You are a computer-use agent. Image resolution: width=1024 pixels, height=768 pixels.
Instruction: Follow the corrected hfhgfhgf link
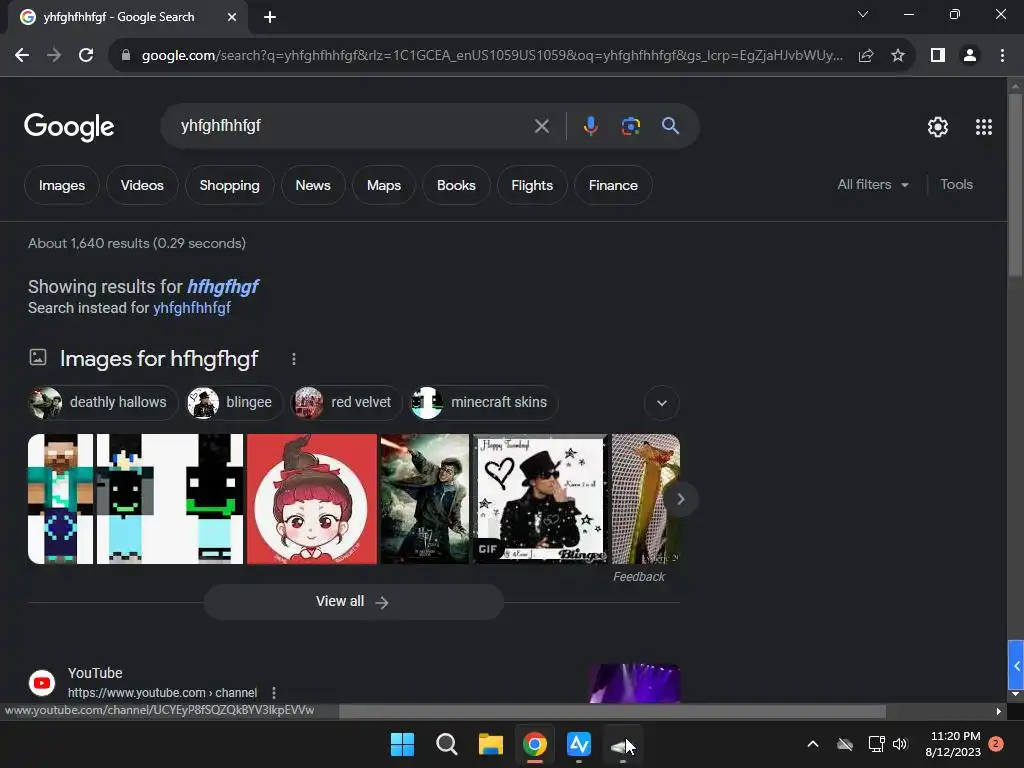coord(223,287)
